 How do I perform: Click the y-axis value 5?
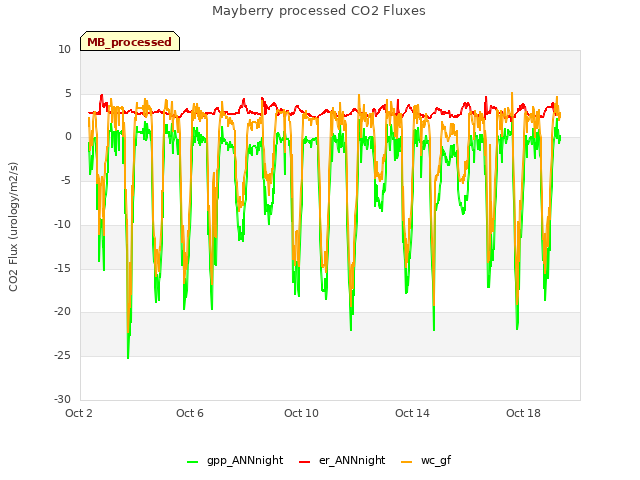[x=68, y=93]
